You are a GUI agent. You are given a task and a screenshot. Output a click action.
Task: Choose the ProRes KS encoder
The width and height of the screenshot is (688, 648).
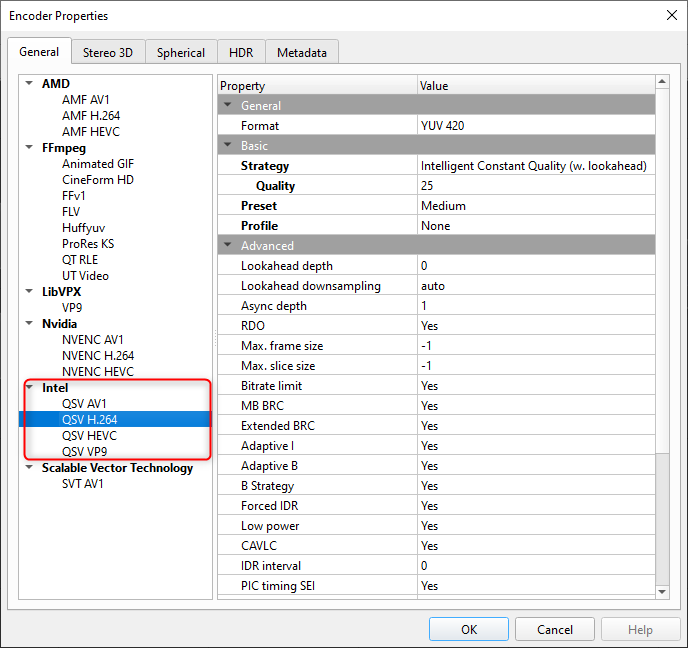pos(89,244)
